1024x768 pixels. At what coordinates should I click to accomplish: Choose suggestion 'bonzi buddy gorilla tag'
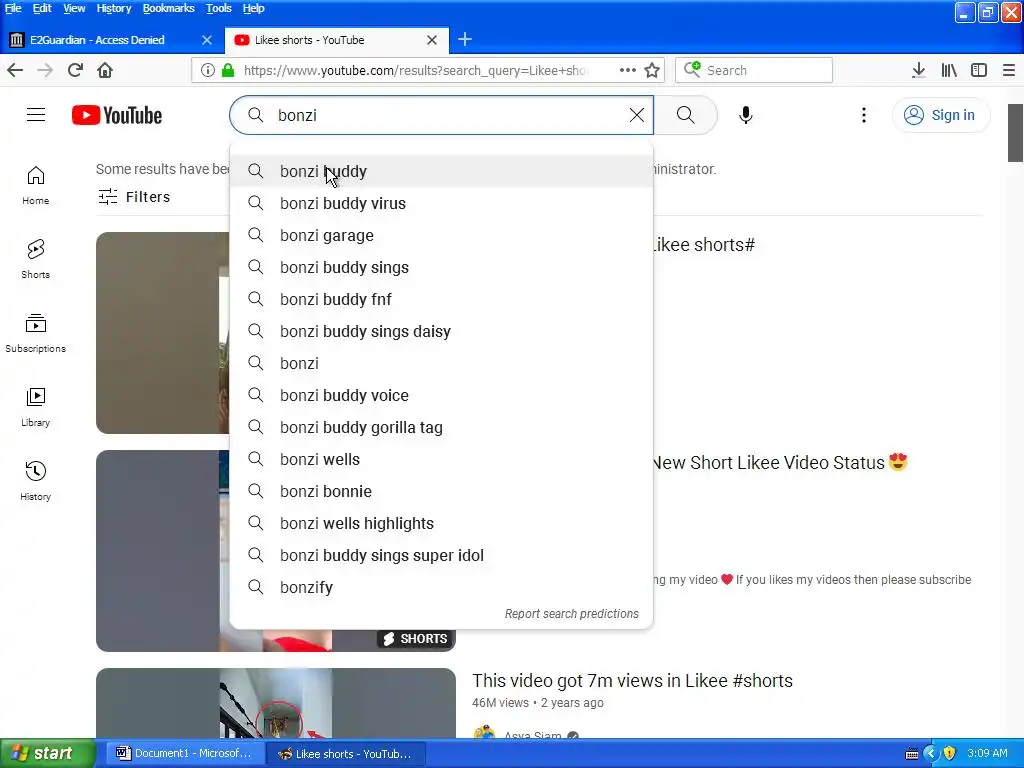click(x=441, y=427)
